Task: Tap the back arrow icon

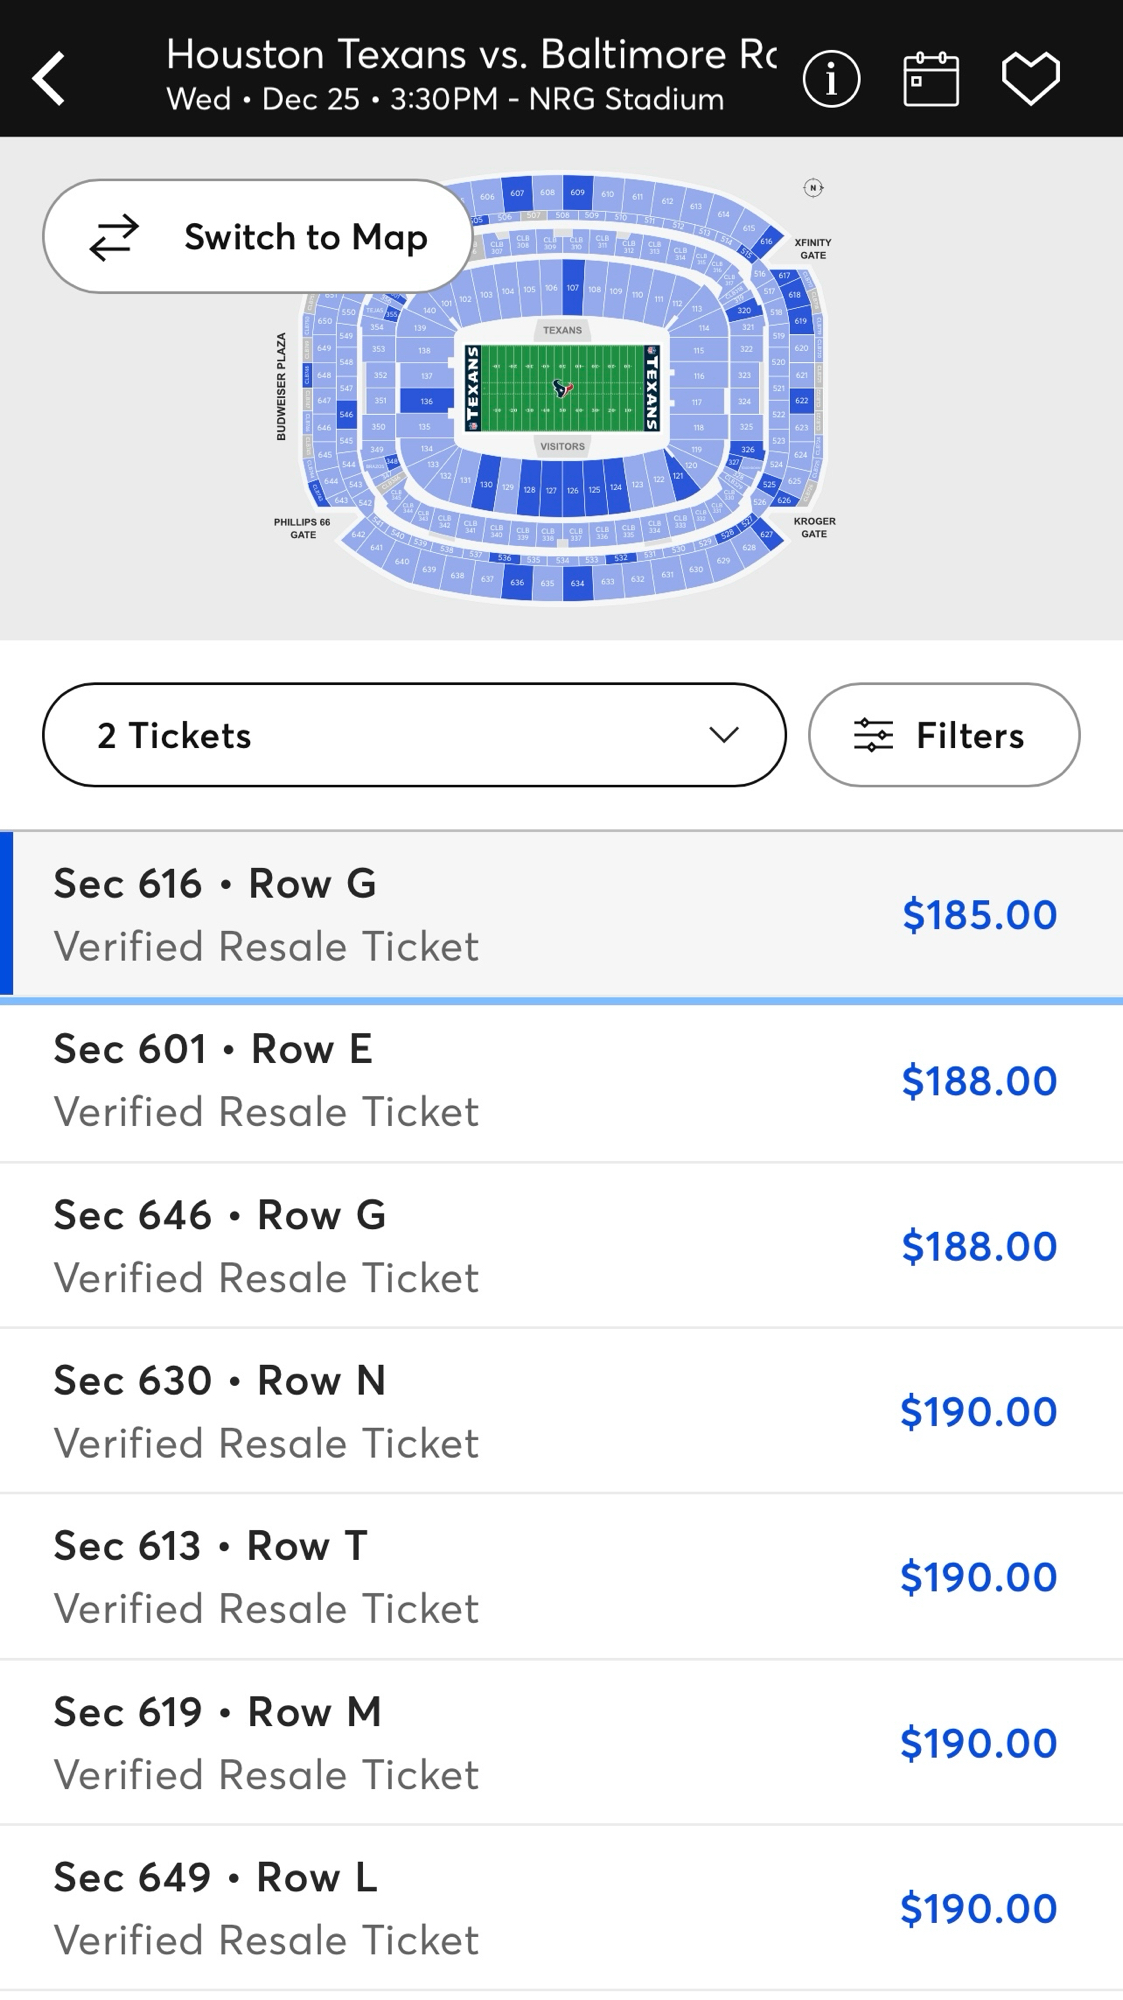Action: click(50, 78)
